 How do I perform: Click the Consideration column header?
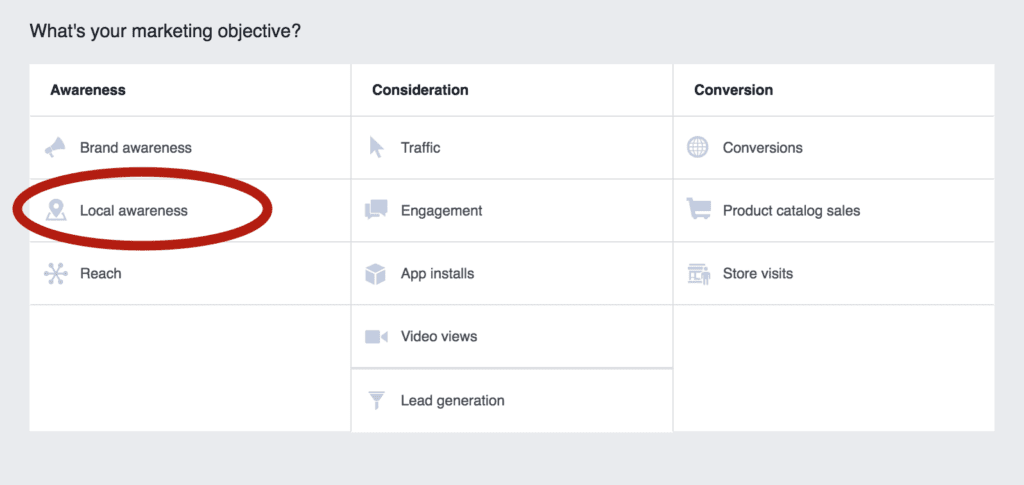pyautogui.click(x=420, y=90)
